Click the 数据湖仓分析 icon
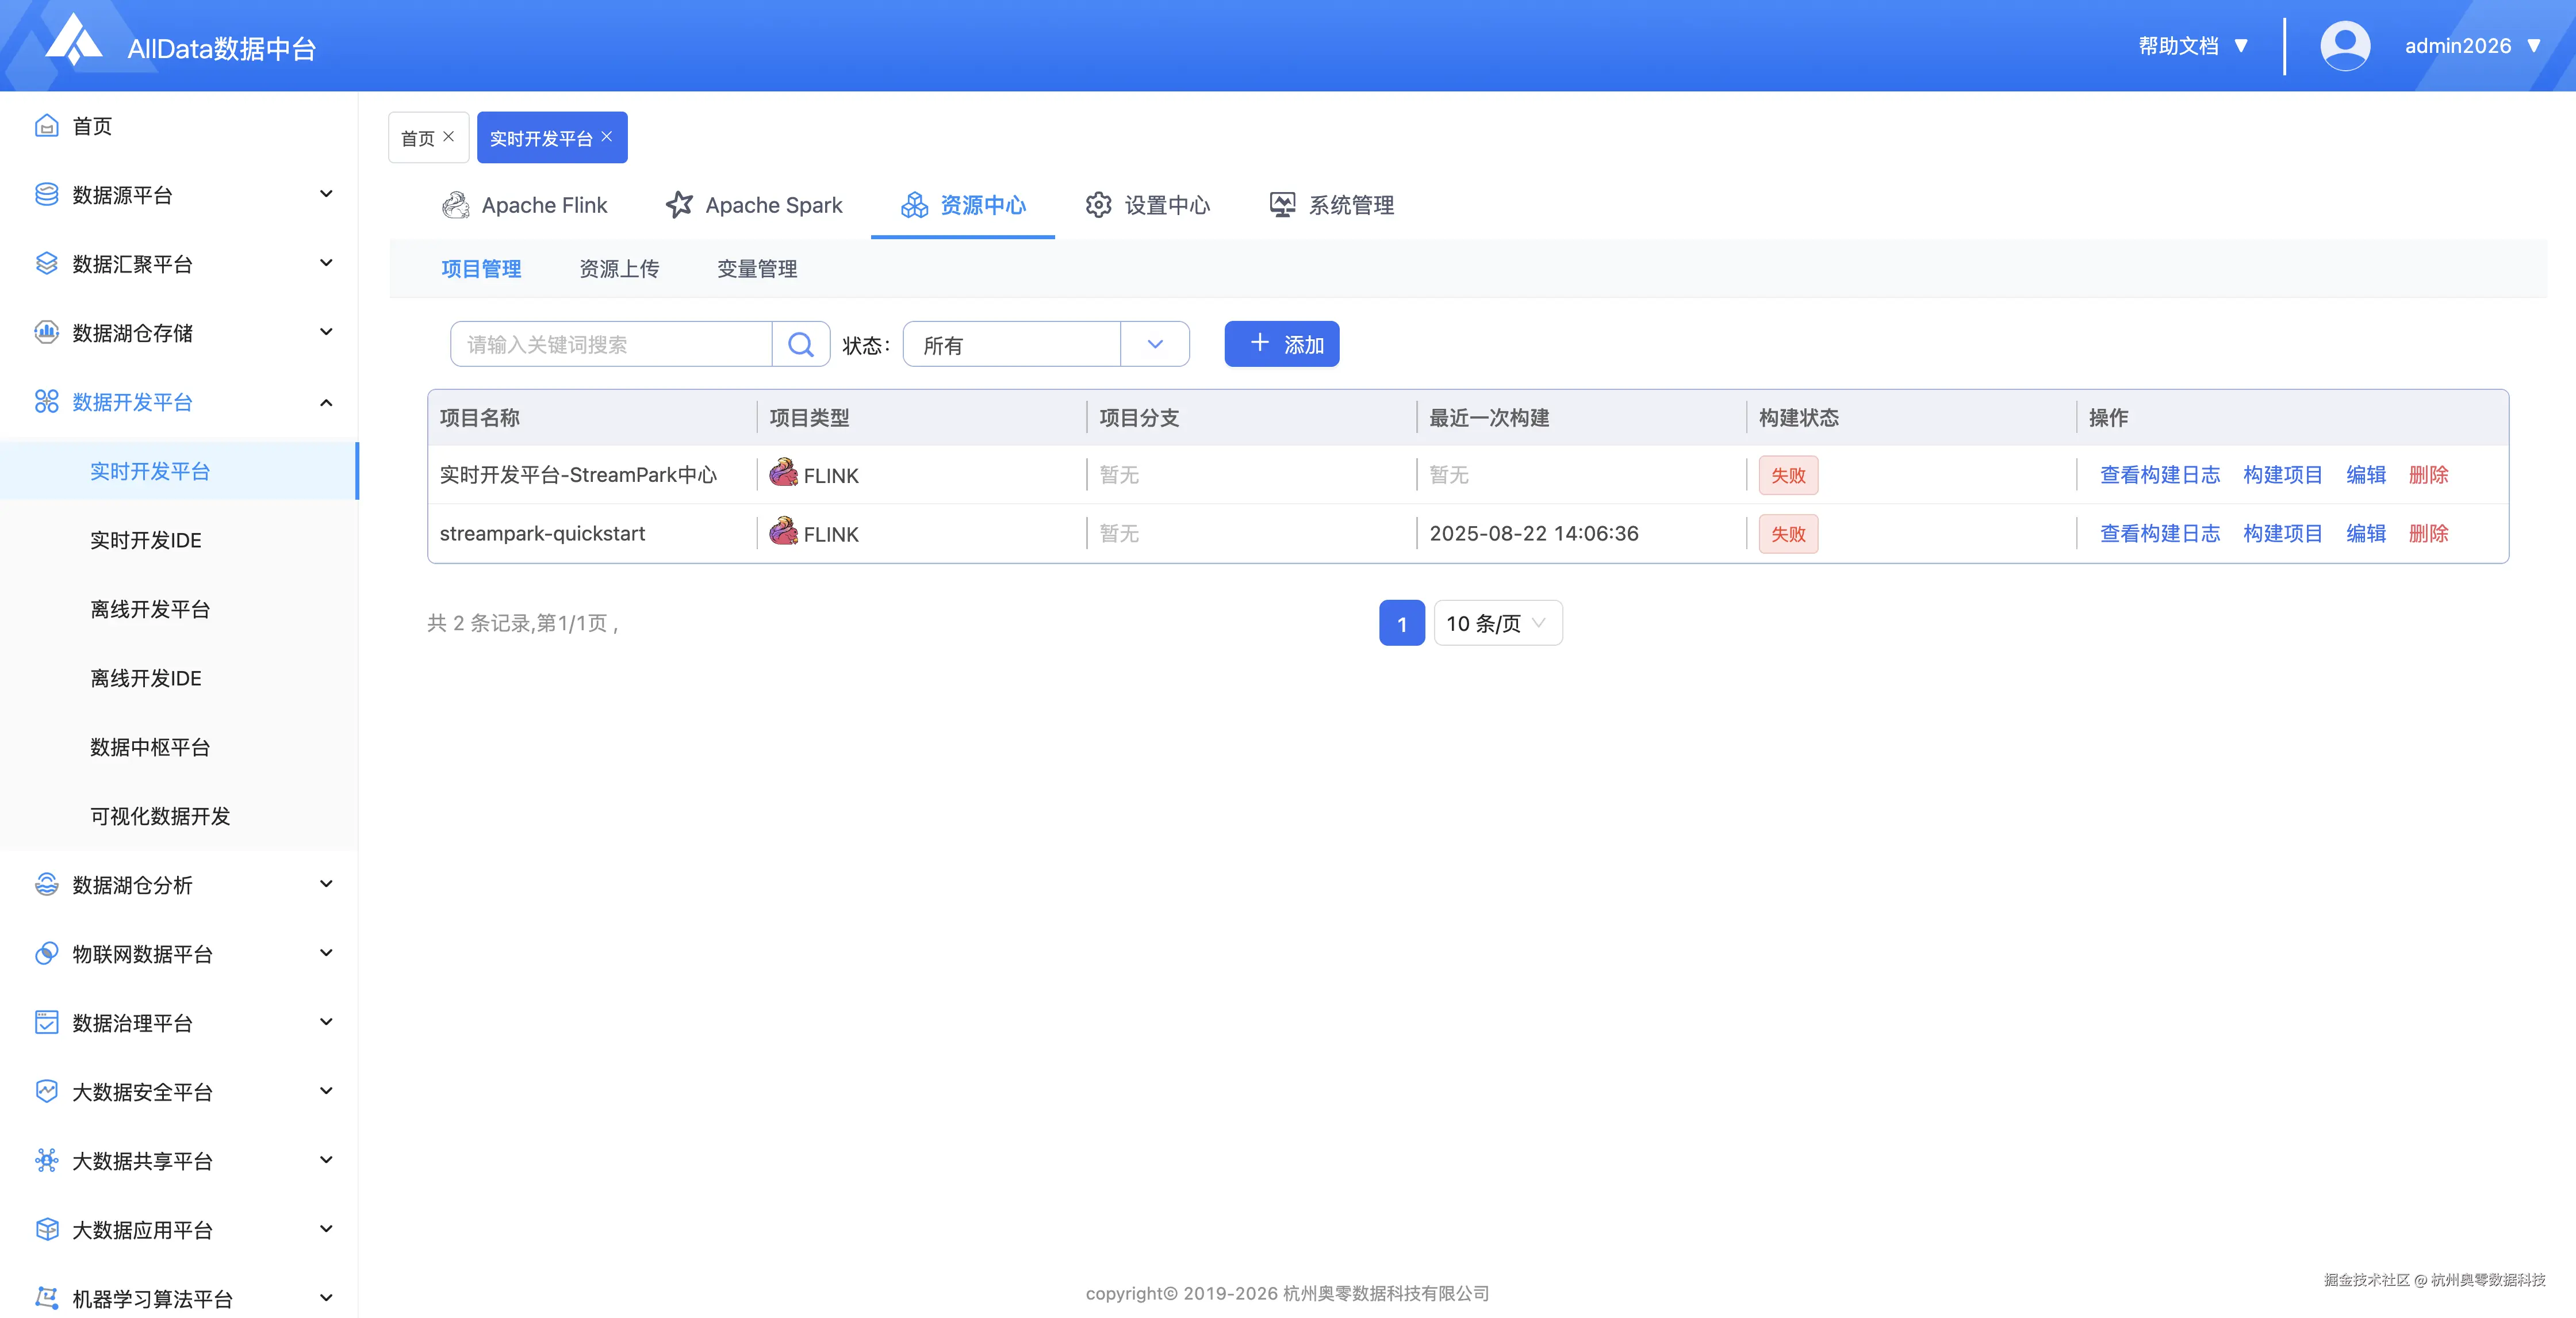This screenshot has width=2576, height=1318. 46,885
